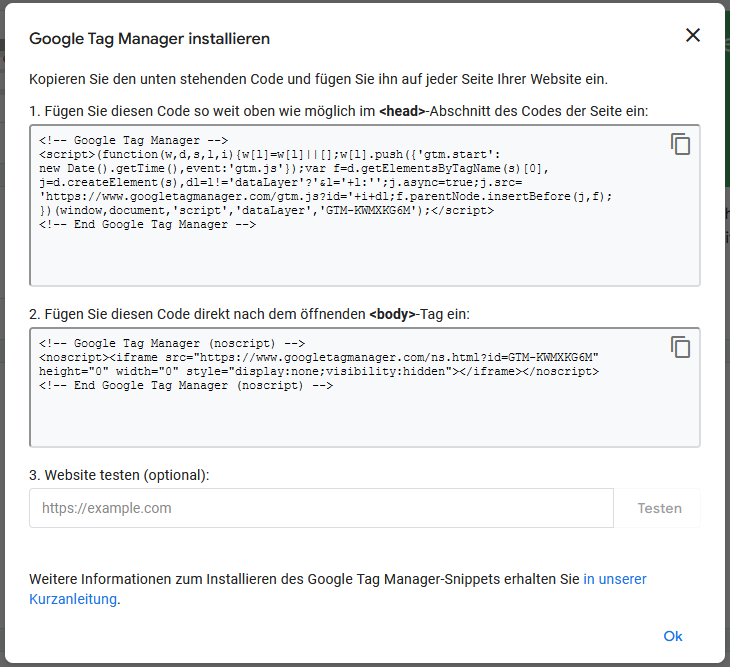Viewport: 730px width, 667px height.
Task: Click the '<!-- End Google Tag Manager -->' line
Action: pyautogui.click(x=148, y=224)
